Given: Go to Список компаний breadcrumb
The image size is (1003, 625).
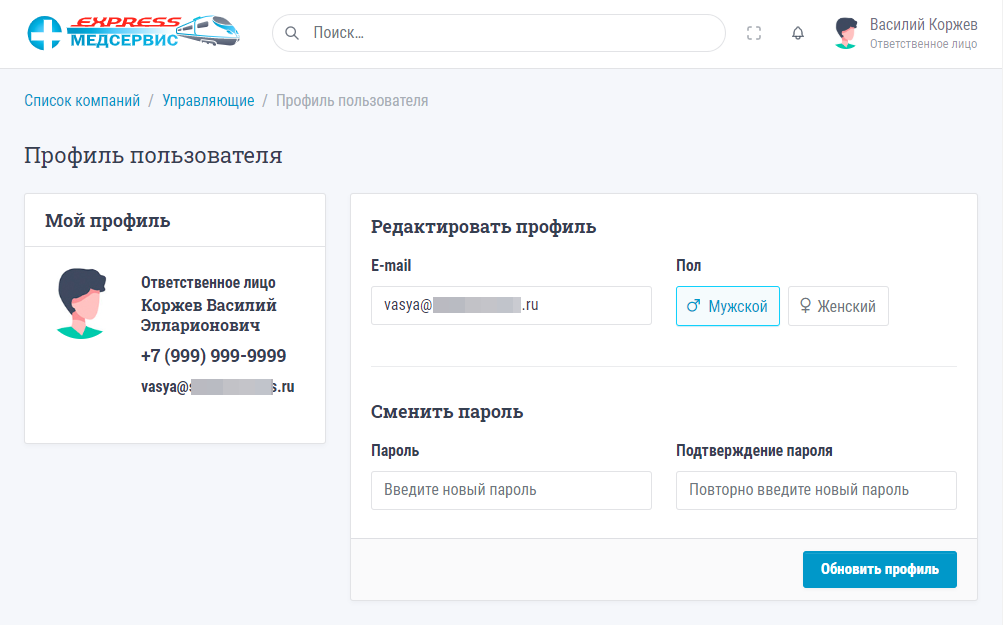Looking at the screenshot, I should 82,100.
